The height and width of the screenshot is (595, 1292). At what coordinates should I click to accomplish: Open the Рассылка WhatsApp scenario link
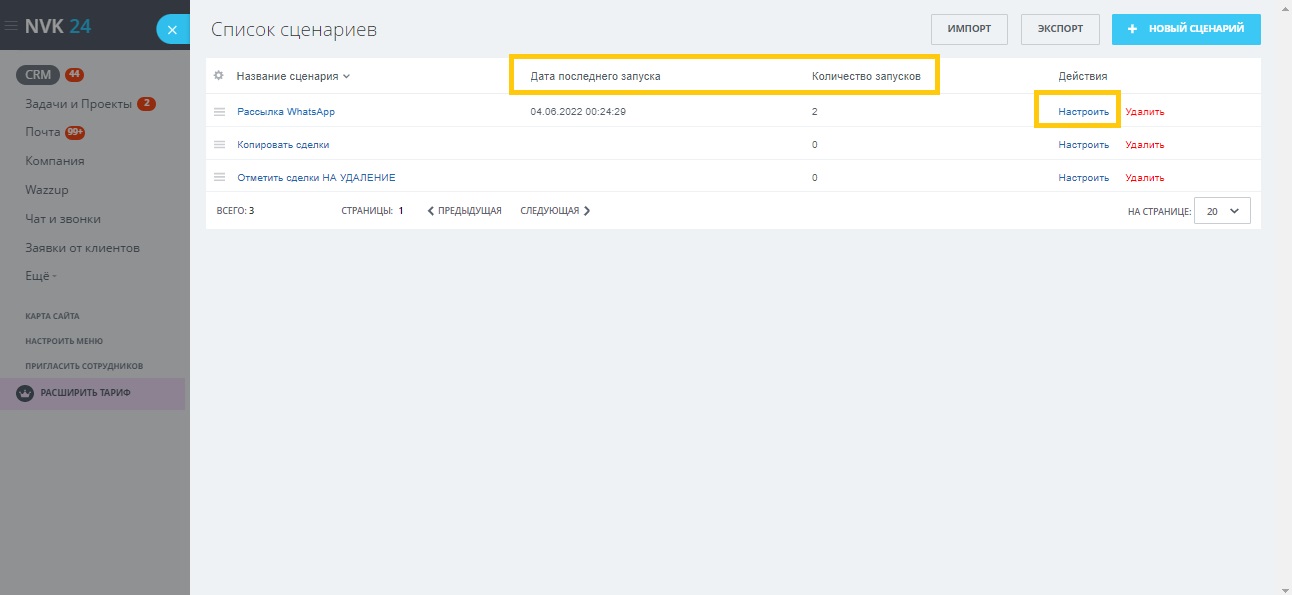coord(286,112)
